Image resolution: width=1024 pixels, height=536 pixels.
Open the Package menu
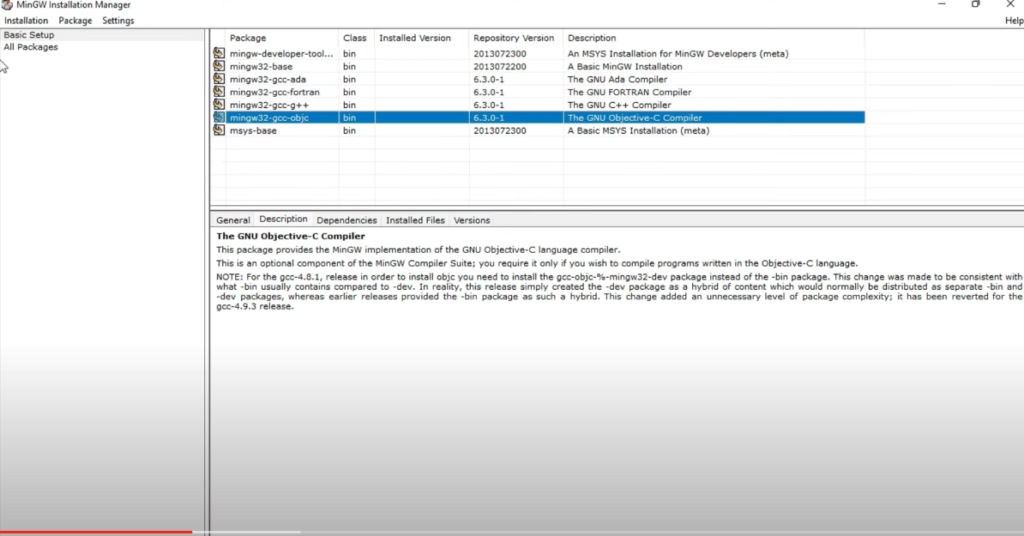point(75,21)
